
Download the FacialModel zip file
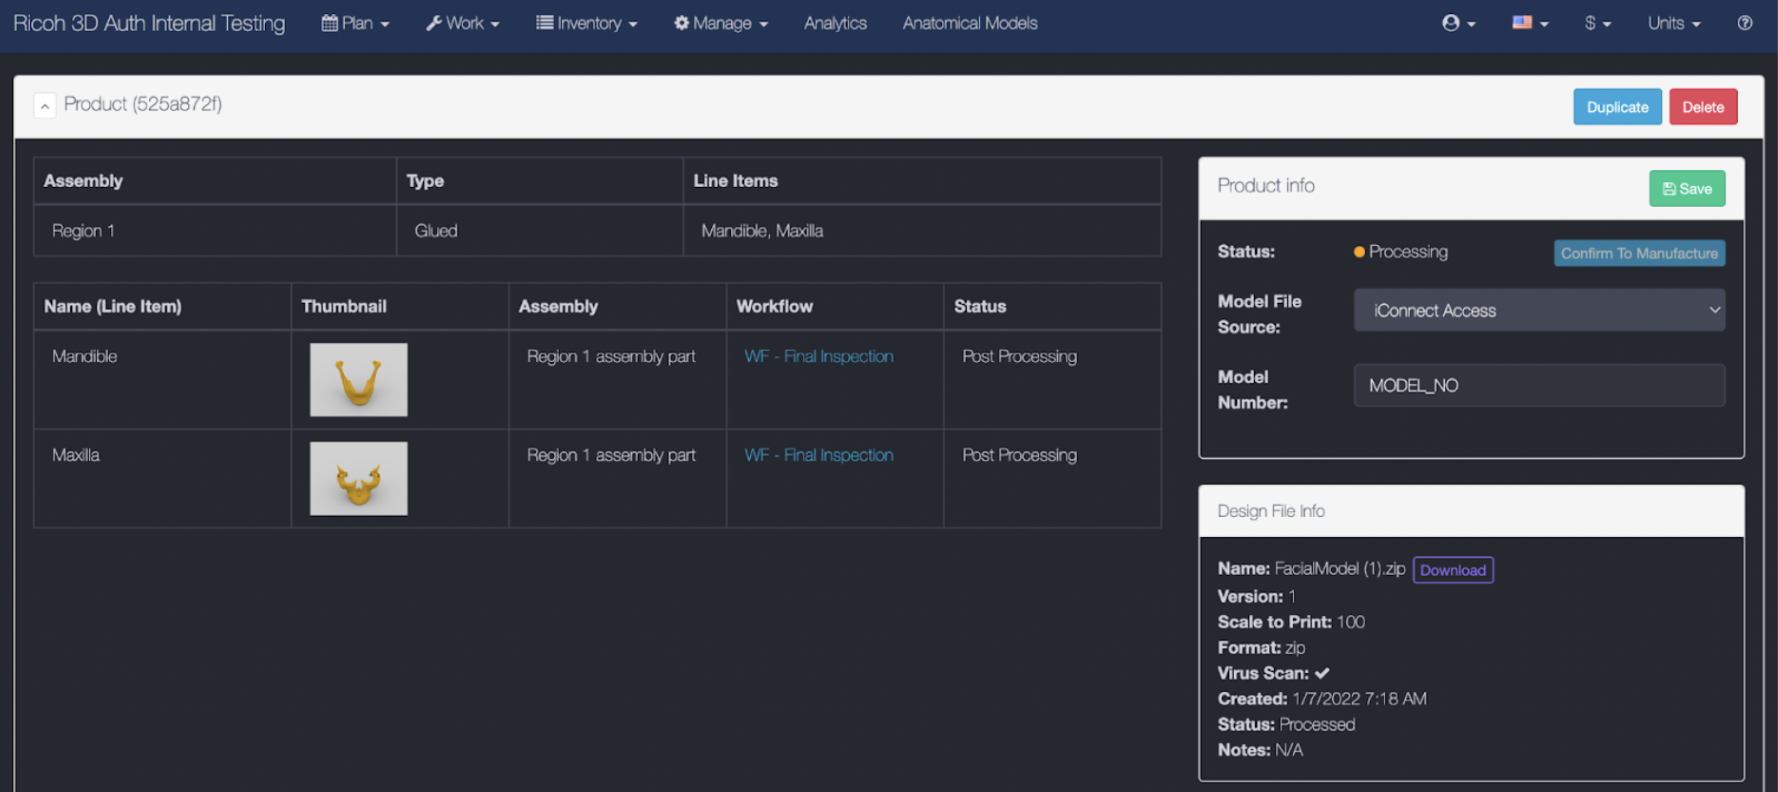1452,570
